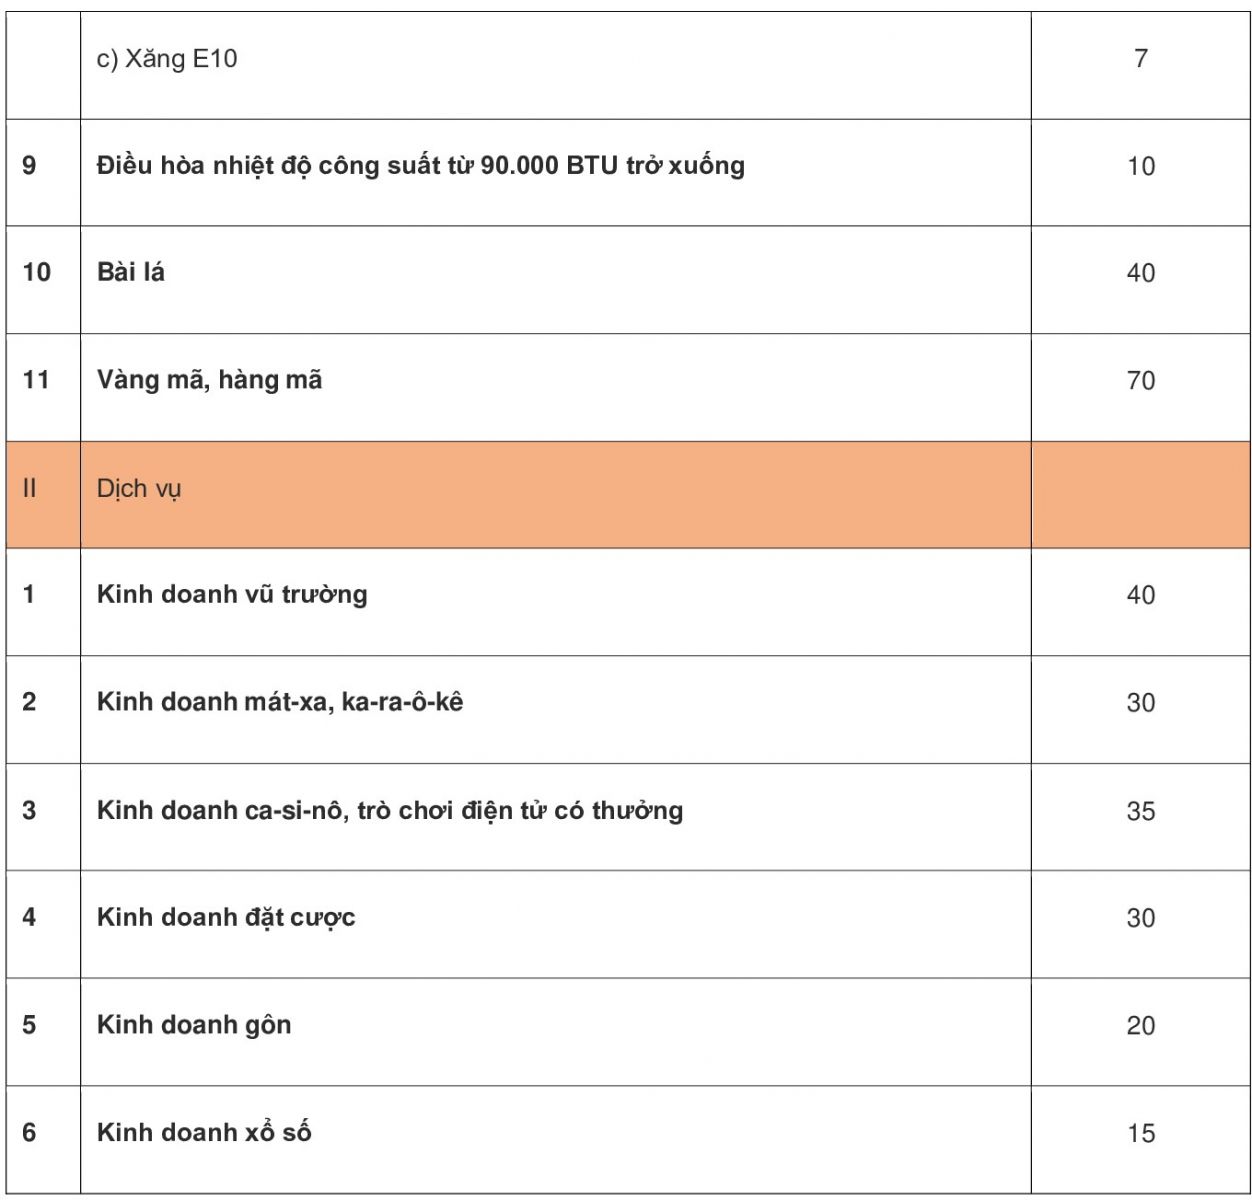1252x1200 pixels.
Task: Select row 9 Điều hòa nhiệt độ text
Action: tap(420, 165)
